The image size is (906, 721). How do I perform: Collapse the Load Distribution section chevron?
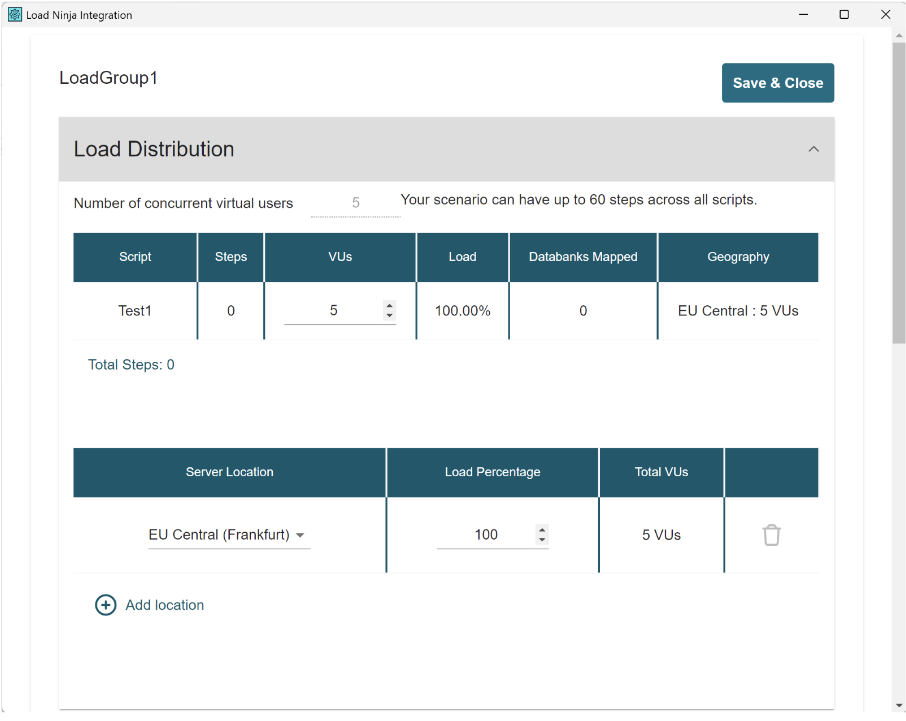pos(813,149)
